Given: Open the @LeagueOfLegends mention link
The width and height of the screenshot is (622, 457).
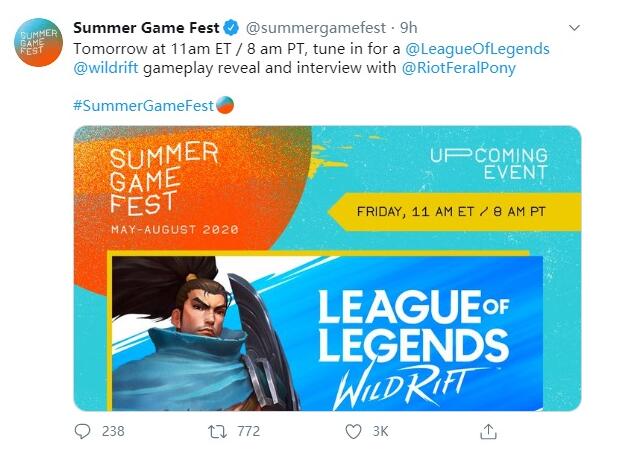Looking at the screenshot, I should point(477,48).
